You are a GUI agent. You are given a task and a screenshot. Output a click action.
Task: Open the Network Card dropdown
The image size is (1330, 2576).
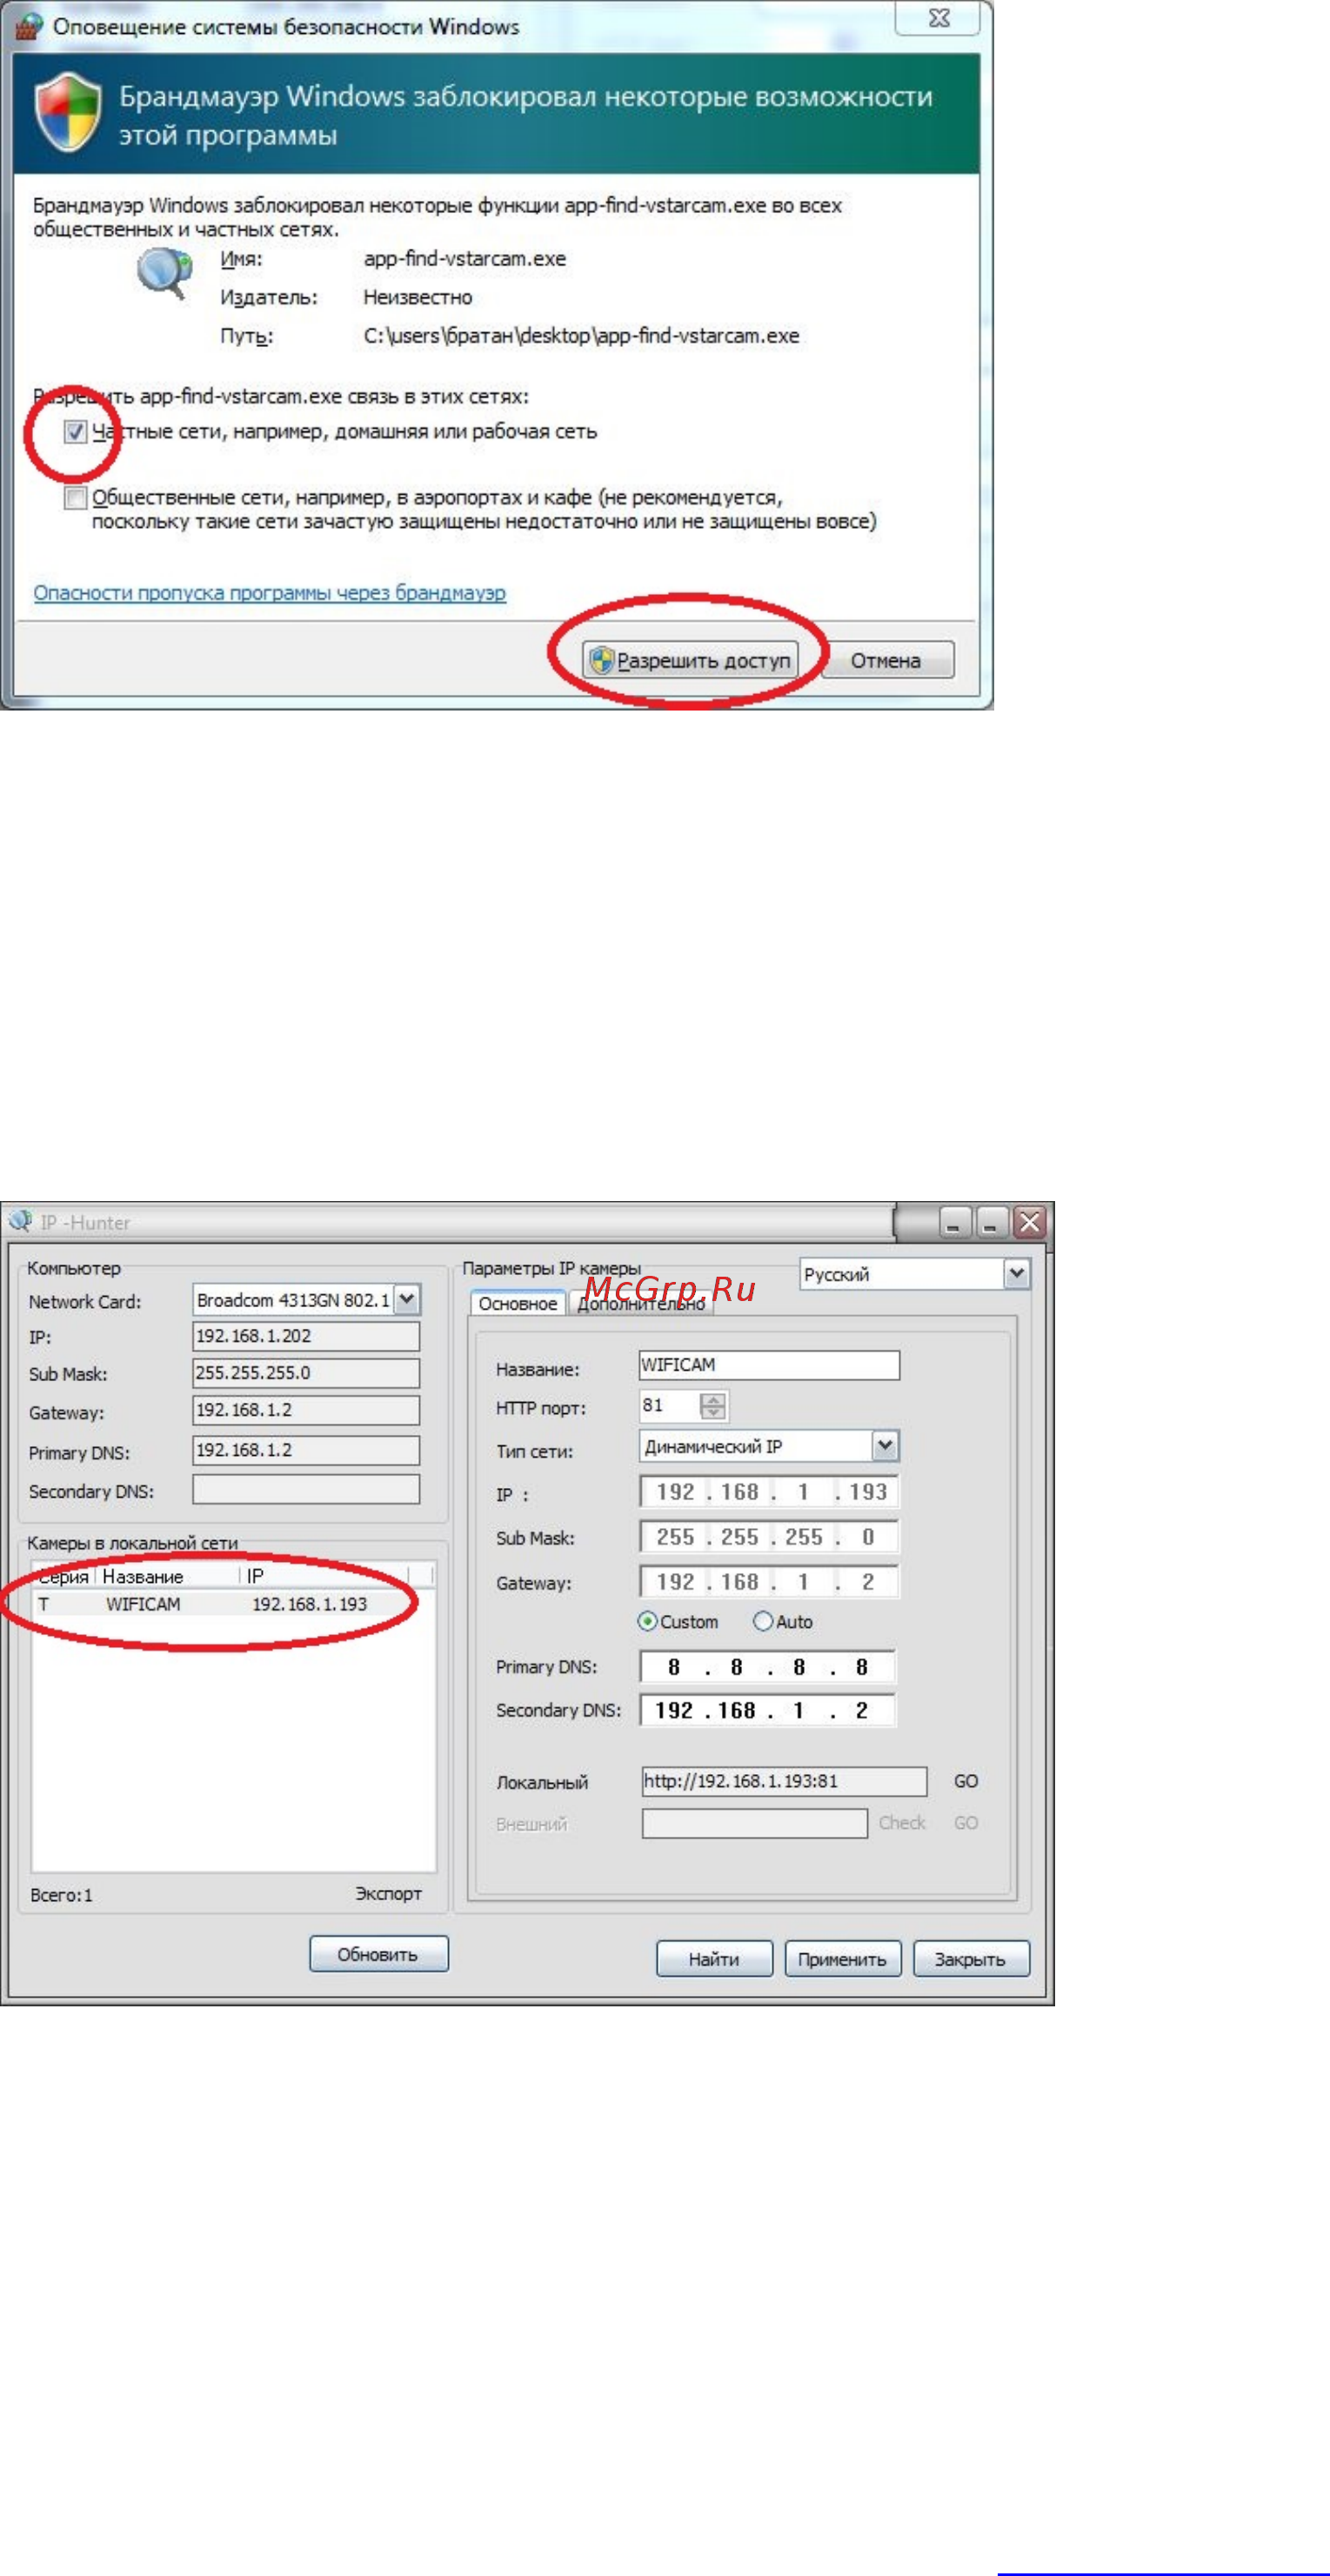(407, 1299)
